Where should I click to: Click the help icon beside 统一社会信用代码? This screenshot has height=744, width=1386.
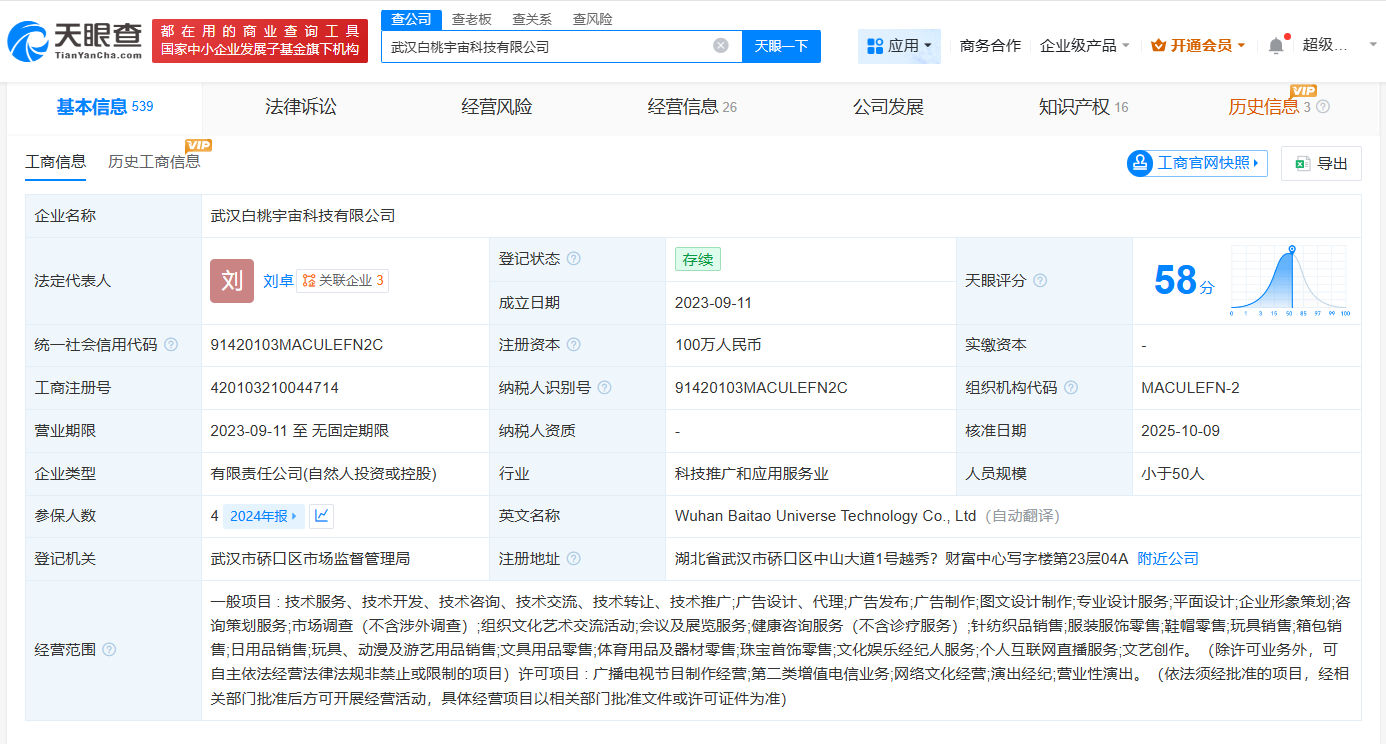(170, 344)
